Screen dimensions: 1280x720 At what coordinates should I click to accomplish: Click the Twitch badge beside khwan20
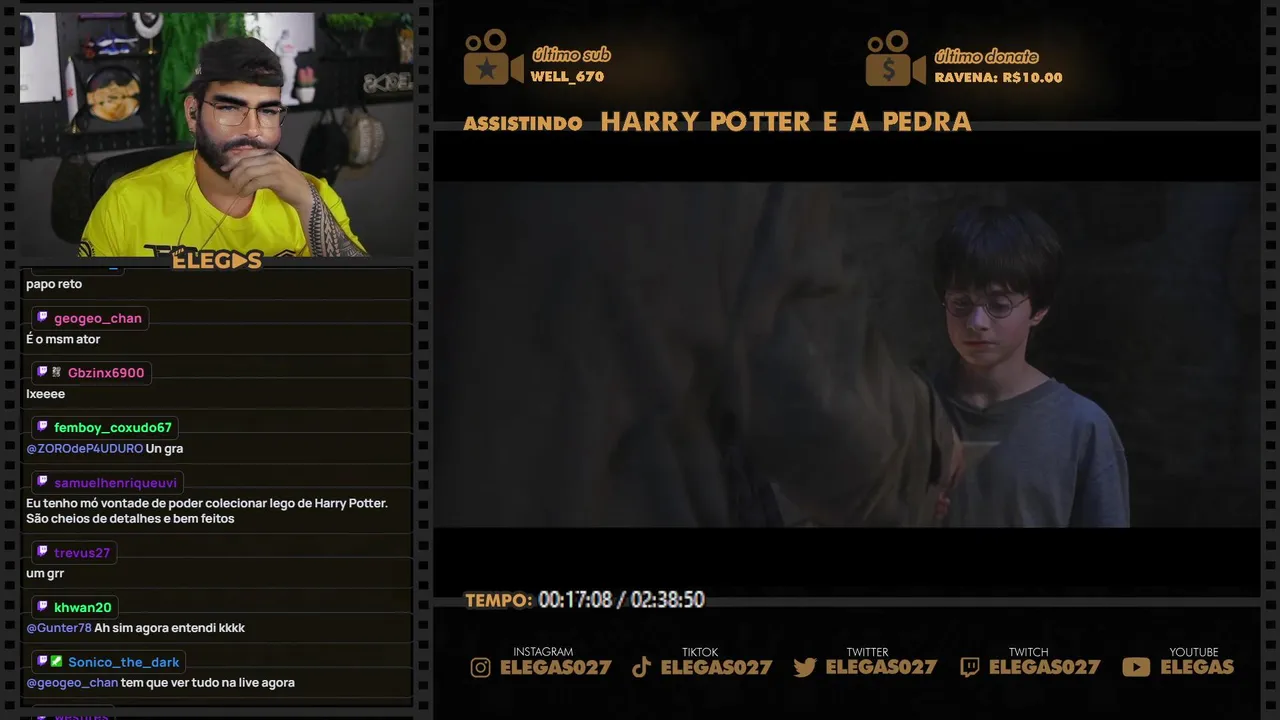click(x=42, y=606)
